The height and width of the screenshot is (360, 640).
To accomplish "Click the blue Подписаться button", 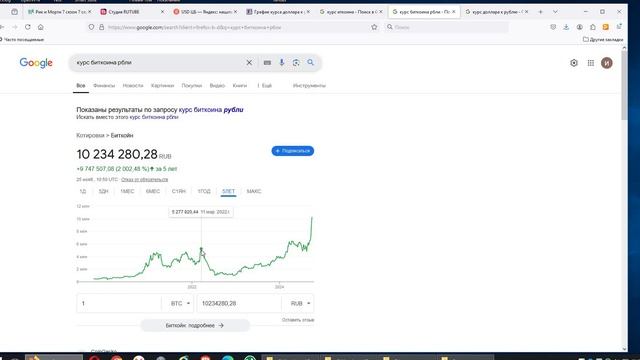I will (293, 151).
